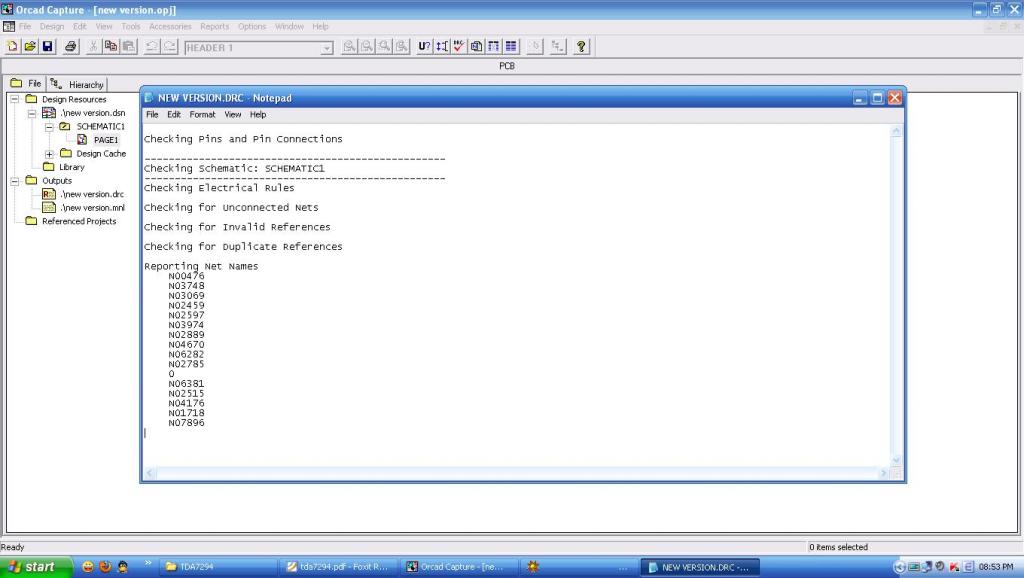Maximize the Notepad window

point(877,98)
